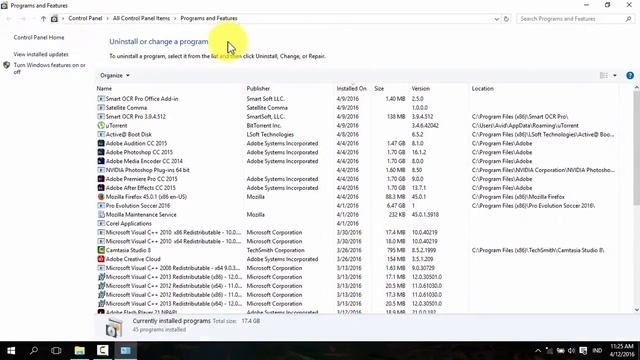Click the Adobe After Effects CC 2015 icon

pos(101,188)
